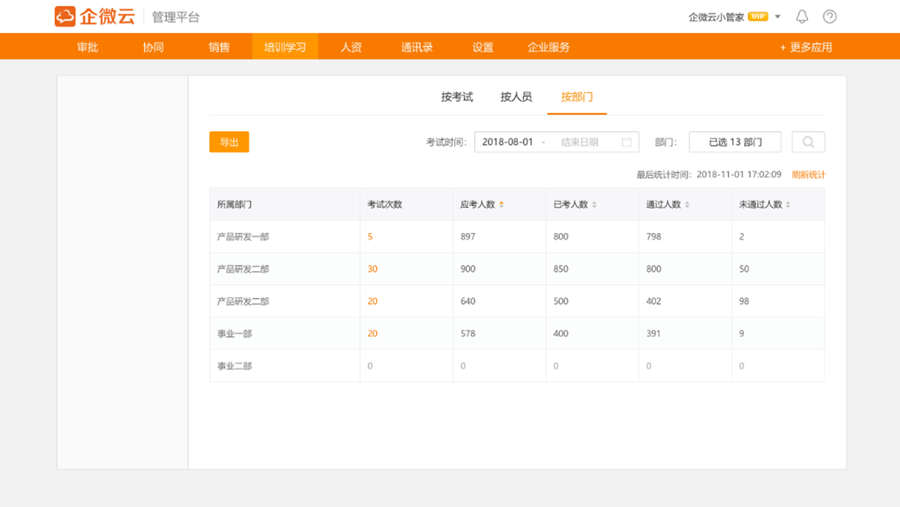
Task: Click exam count 30 link
Action: (373, 269)
